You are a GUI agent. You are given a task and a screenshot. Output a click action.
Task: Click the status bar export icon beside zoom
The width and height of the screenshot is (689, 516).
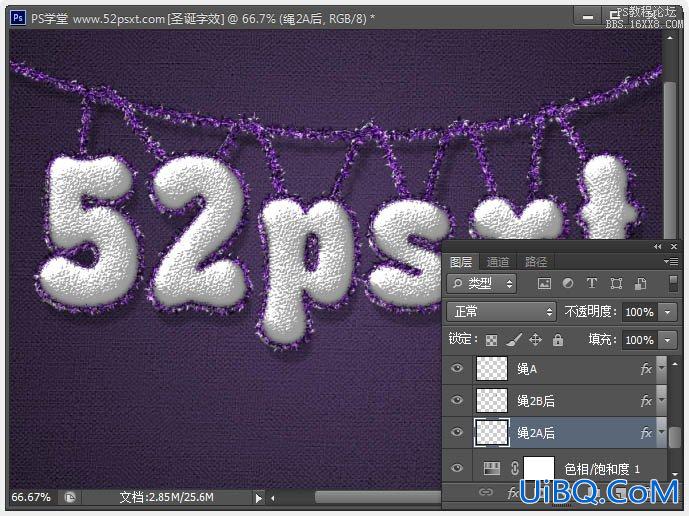69,498
